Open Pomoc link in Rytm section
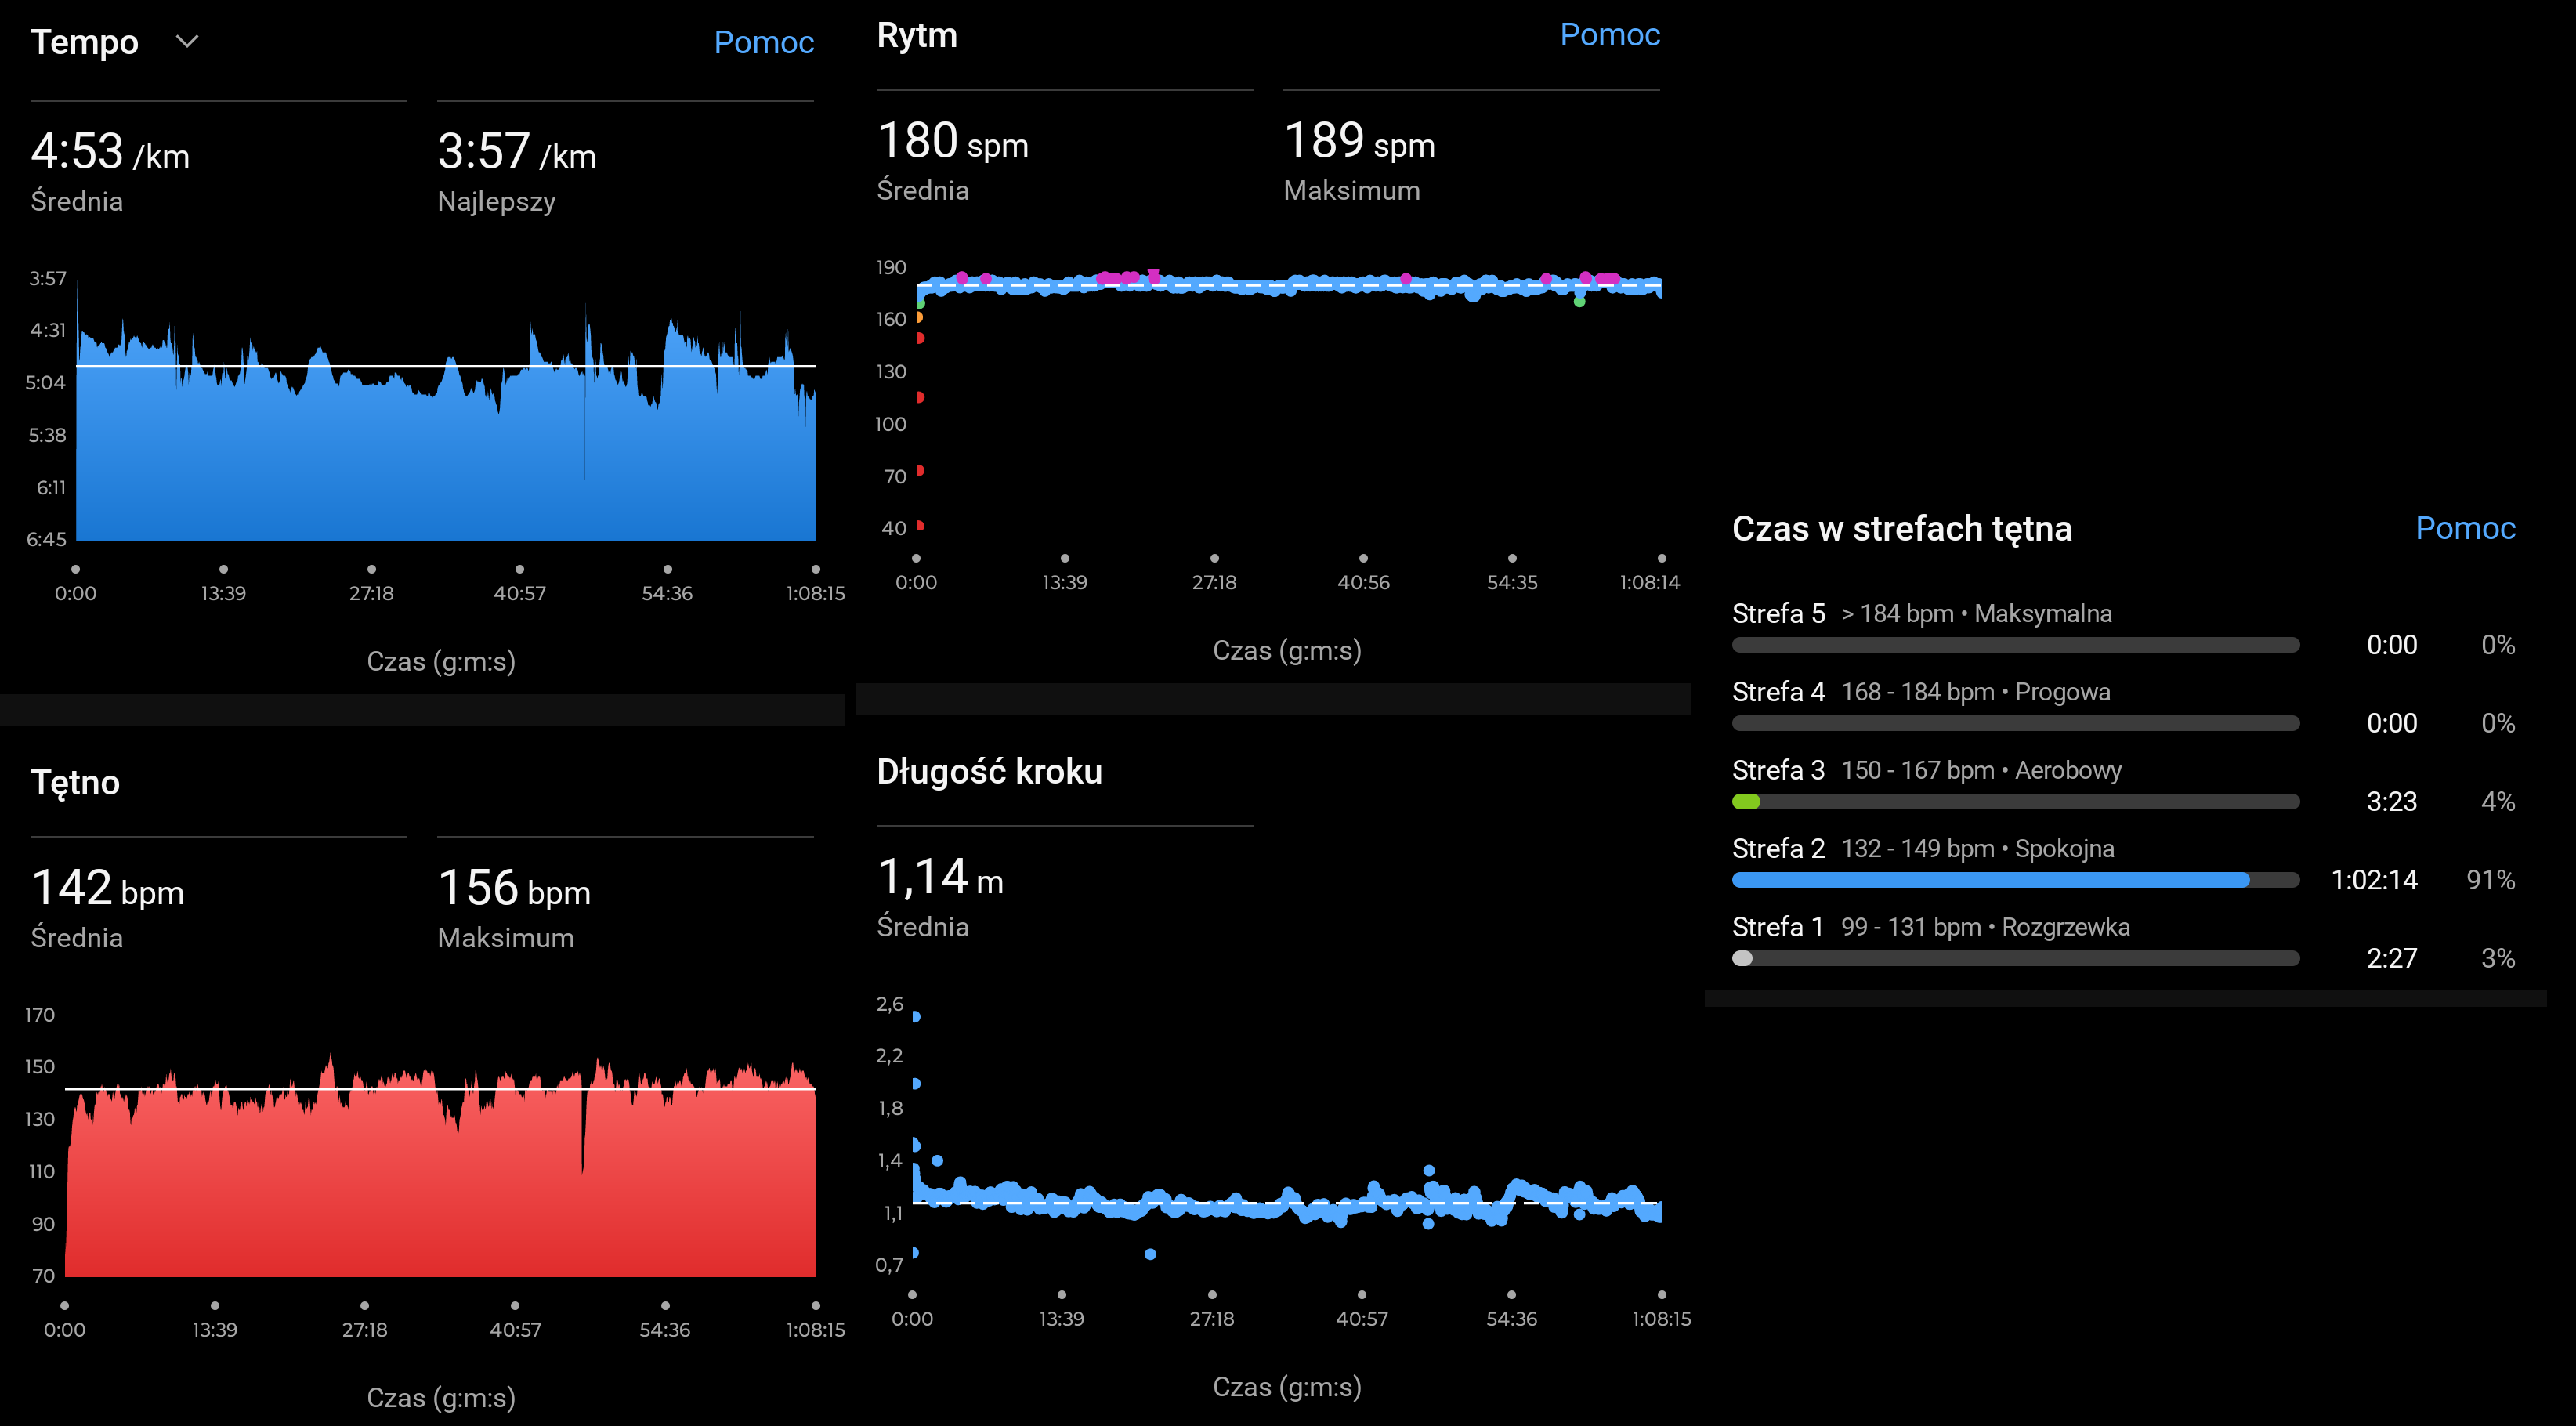 click(1609, 34)
